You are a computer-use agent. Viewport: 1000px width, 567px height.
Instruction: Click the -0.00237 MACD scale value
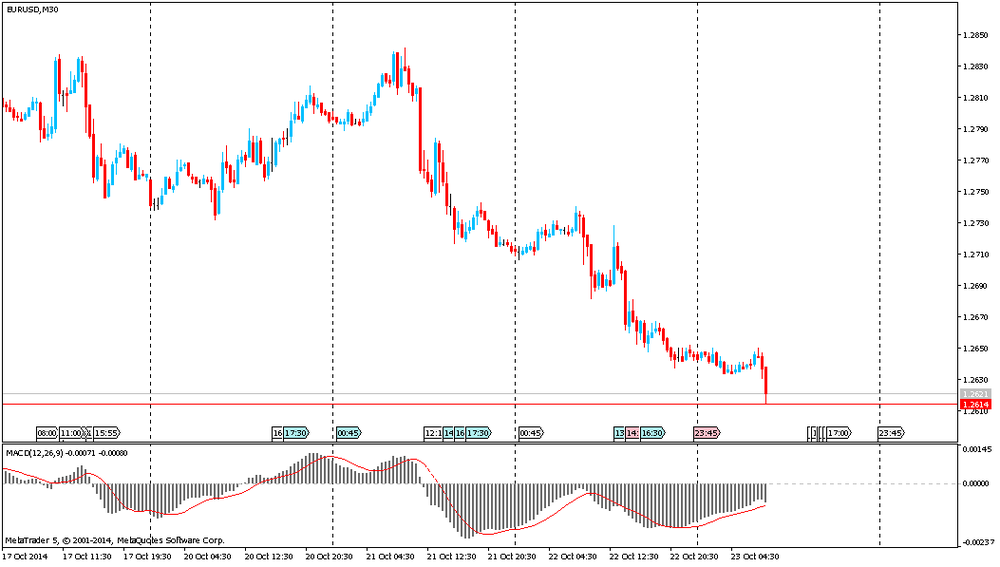point(978,542)
